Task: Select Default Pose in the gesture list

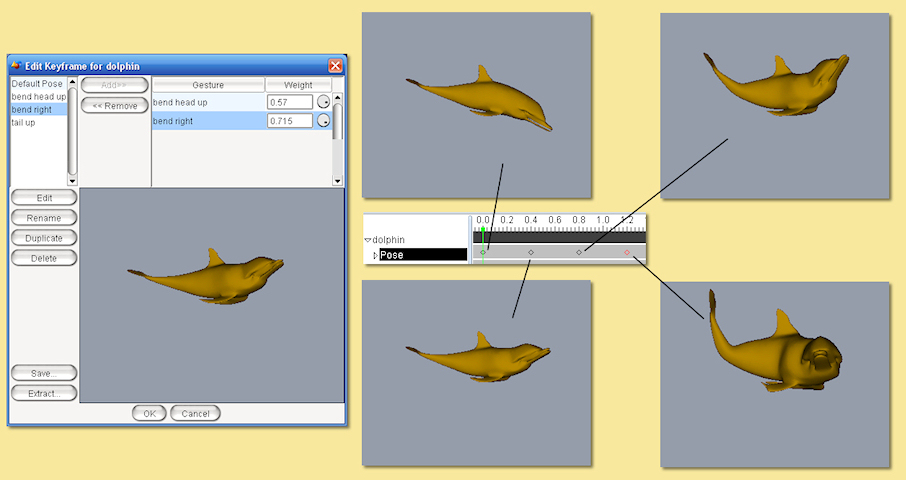Action: [37, 84]
